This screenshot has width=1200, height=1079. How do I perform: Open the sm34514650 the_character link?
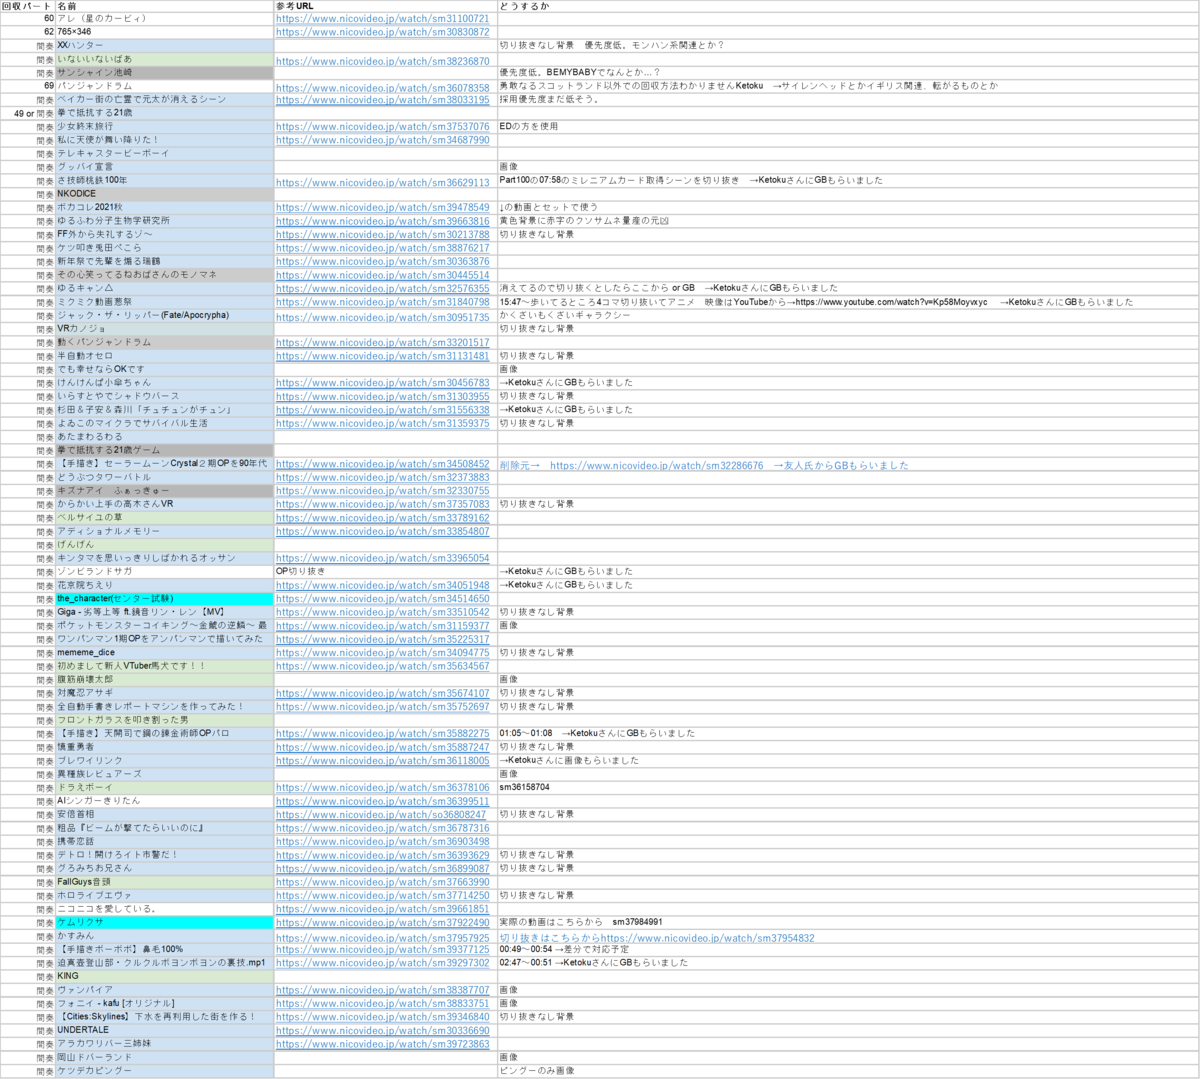(383, 599)
